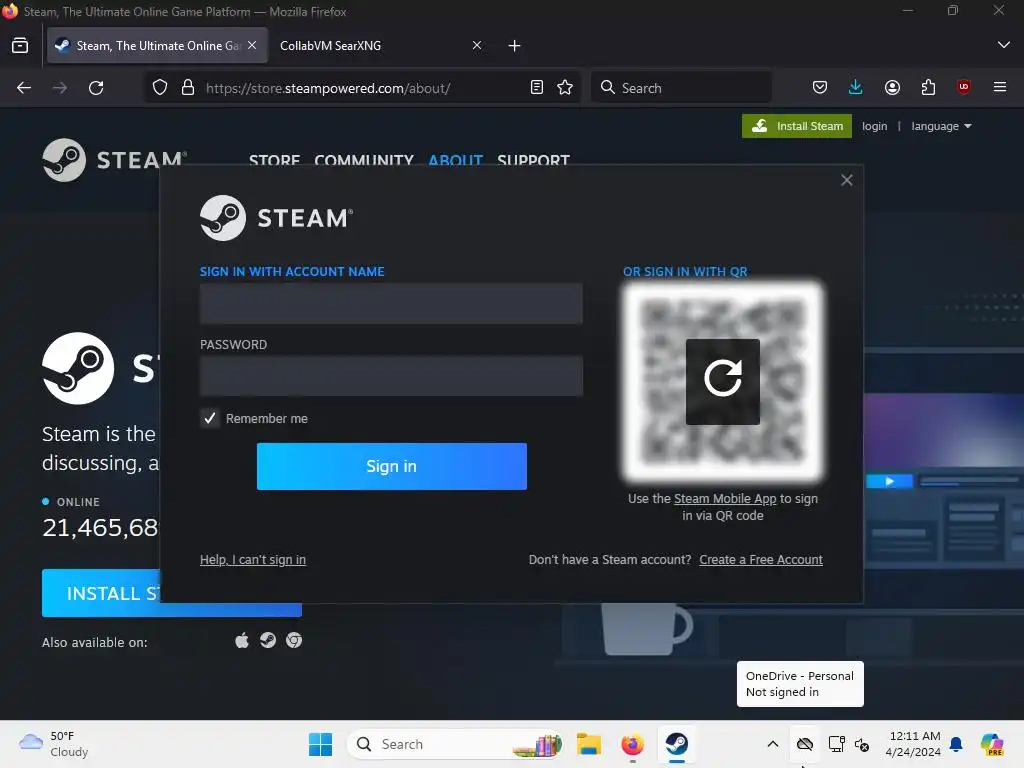Image resolution: width=1024 pixels, height=768 pixels.
Task: Click the uBlock Origin icon
Action: click(964, 87)
